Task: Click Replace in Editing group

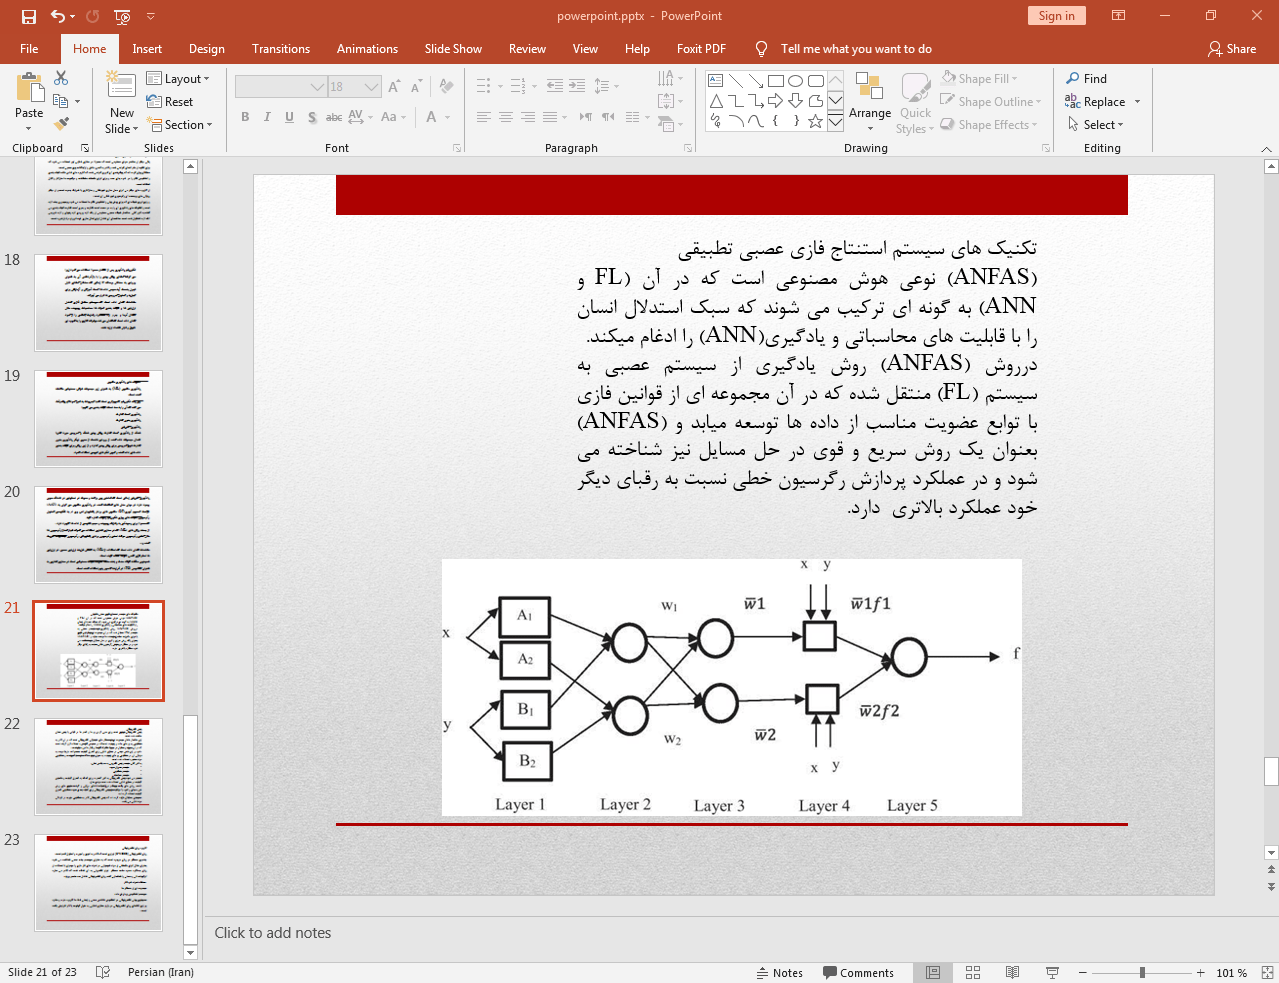Action: coord(1095,101)
